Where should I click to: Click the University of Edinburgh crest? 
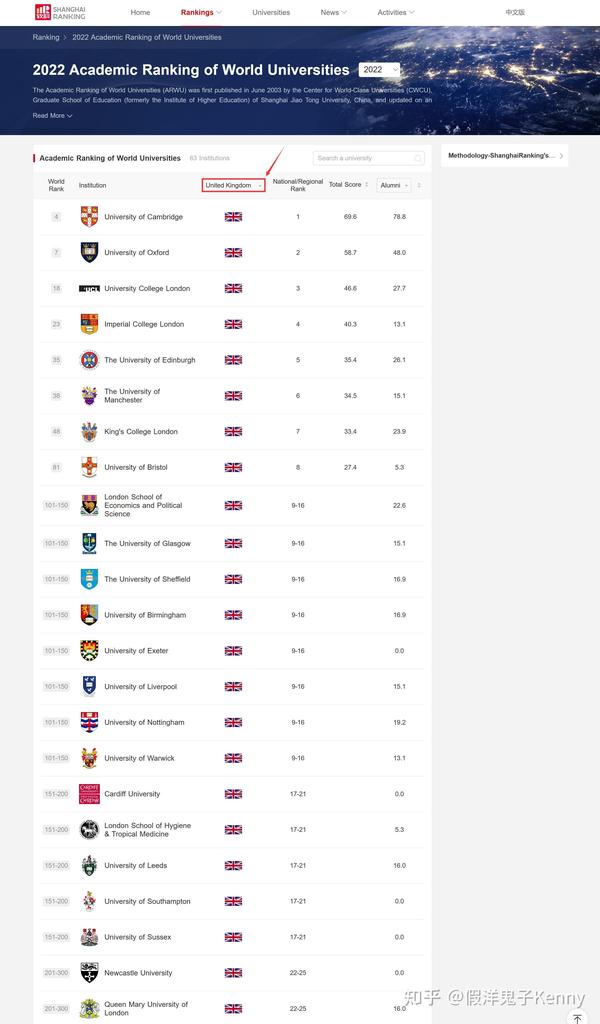(x=89, y=360)
